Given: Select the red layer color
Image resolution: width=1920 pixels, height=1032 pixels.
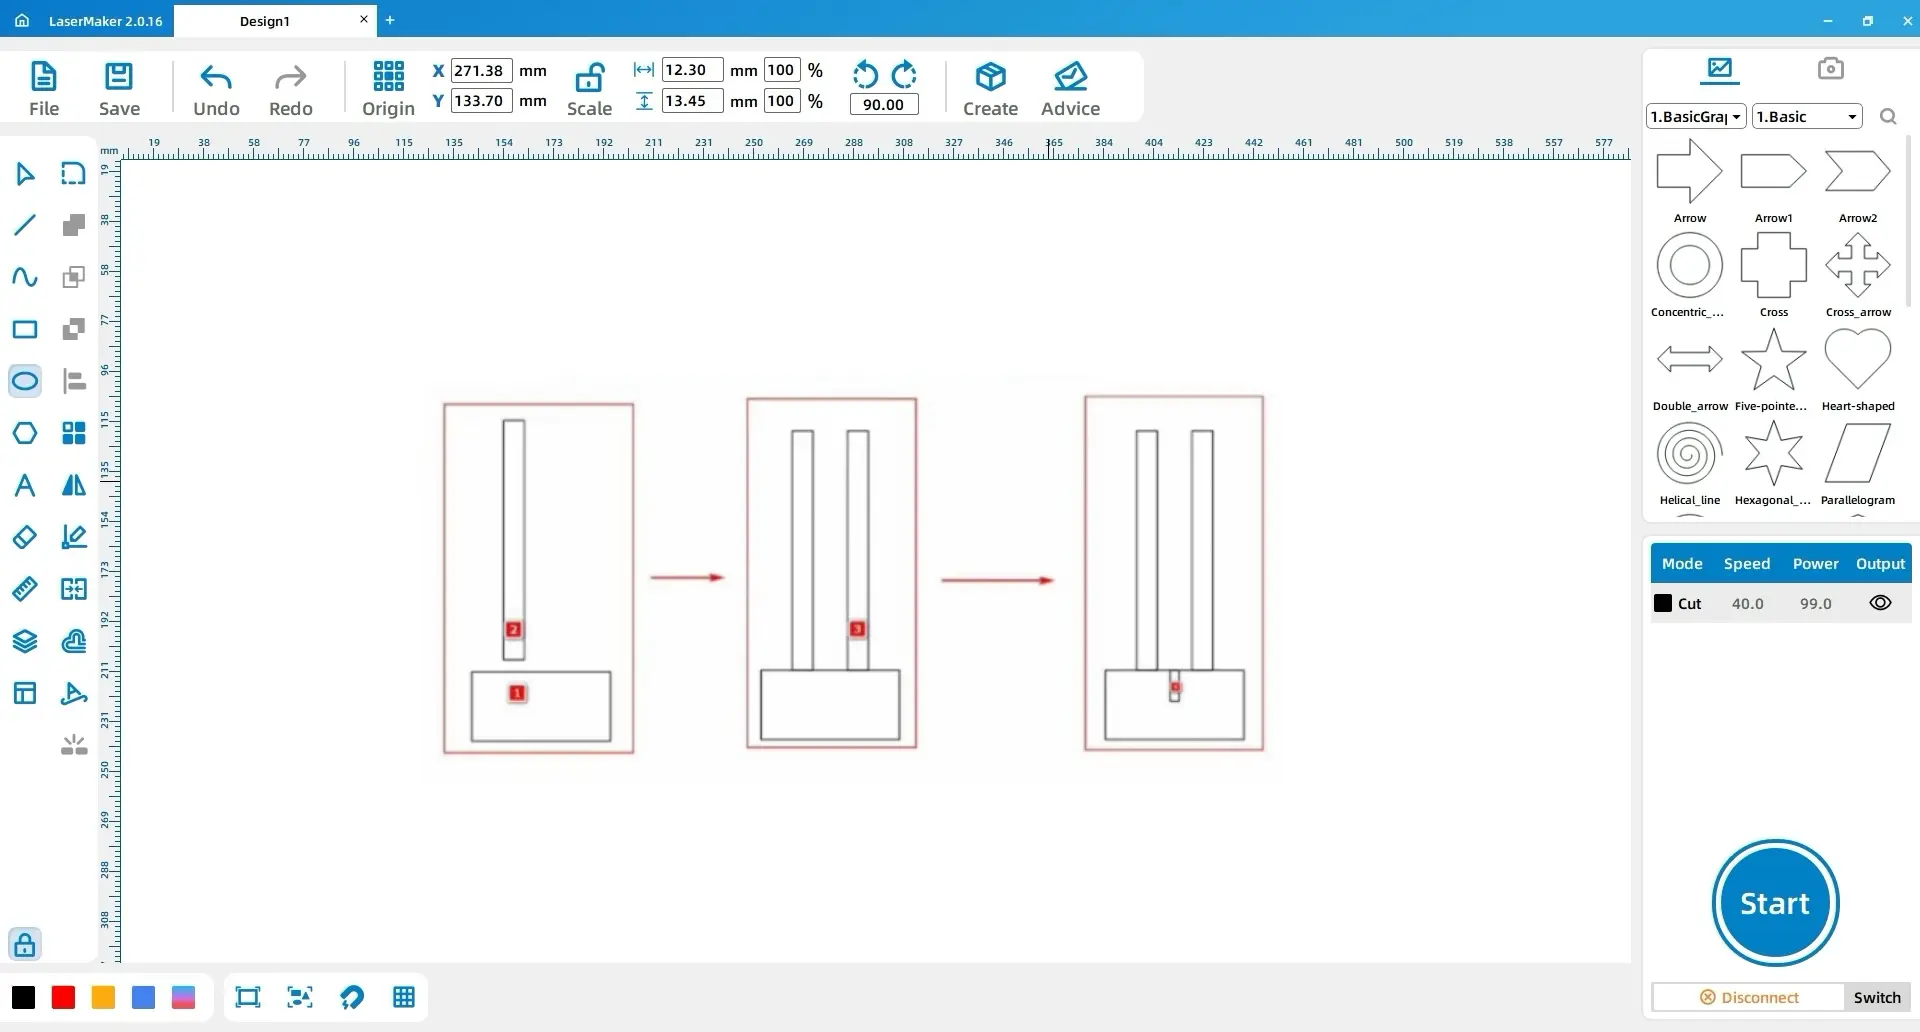Looking at the screenshot, I should [x=63, y=997].
